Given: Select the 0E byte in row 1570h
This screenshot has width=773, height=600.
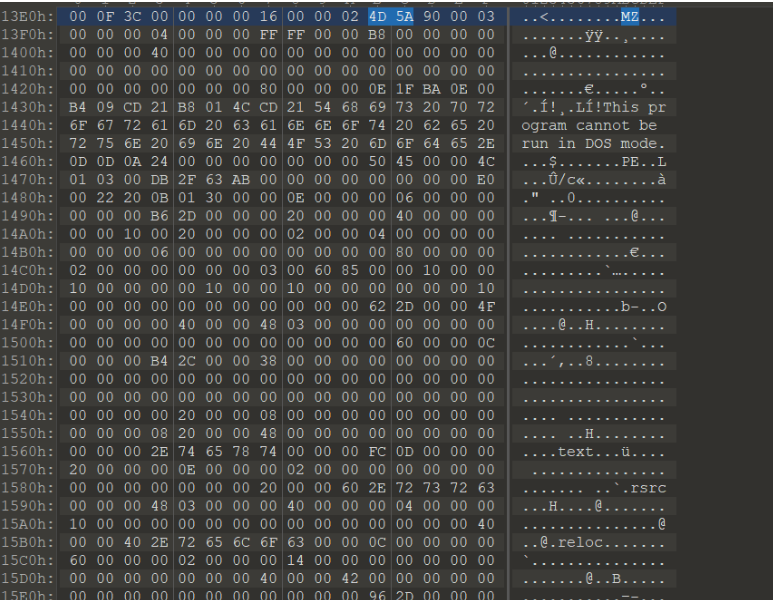Looking at the screenshot, I should pyautogui.click(x=187, y=470).
